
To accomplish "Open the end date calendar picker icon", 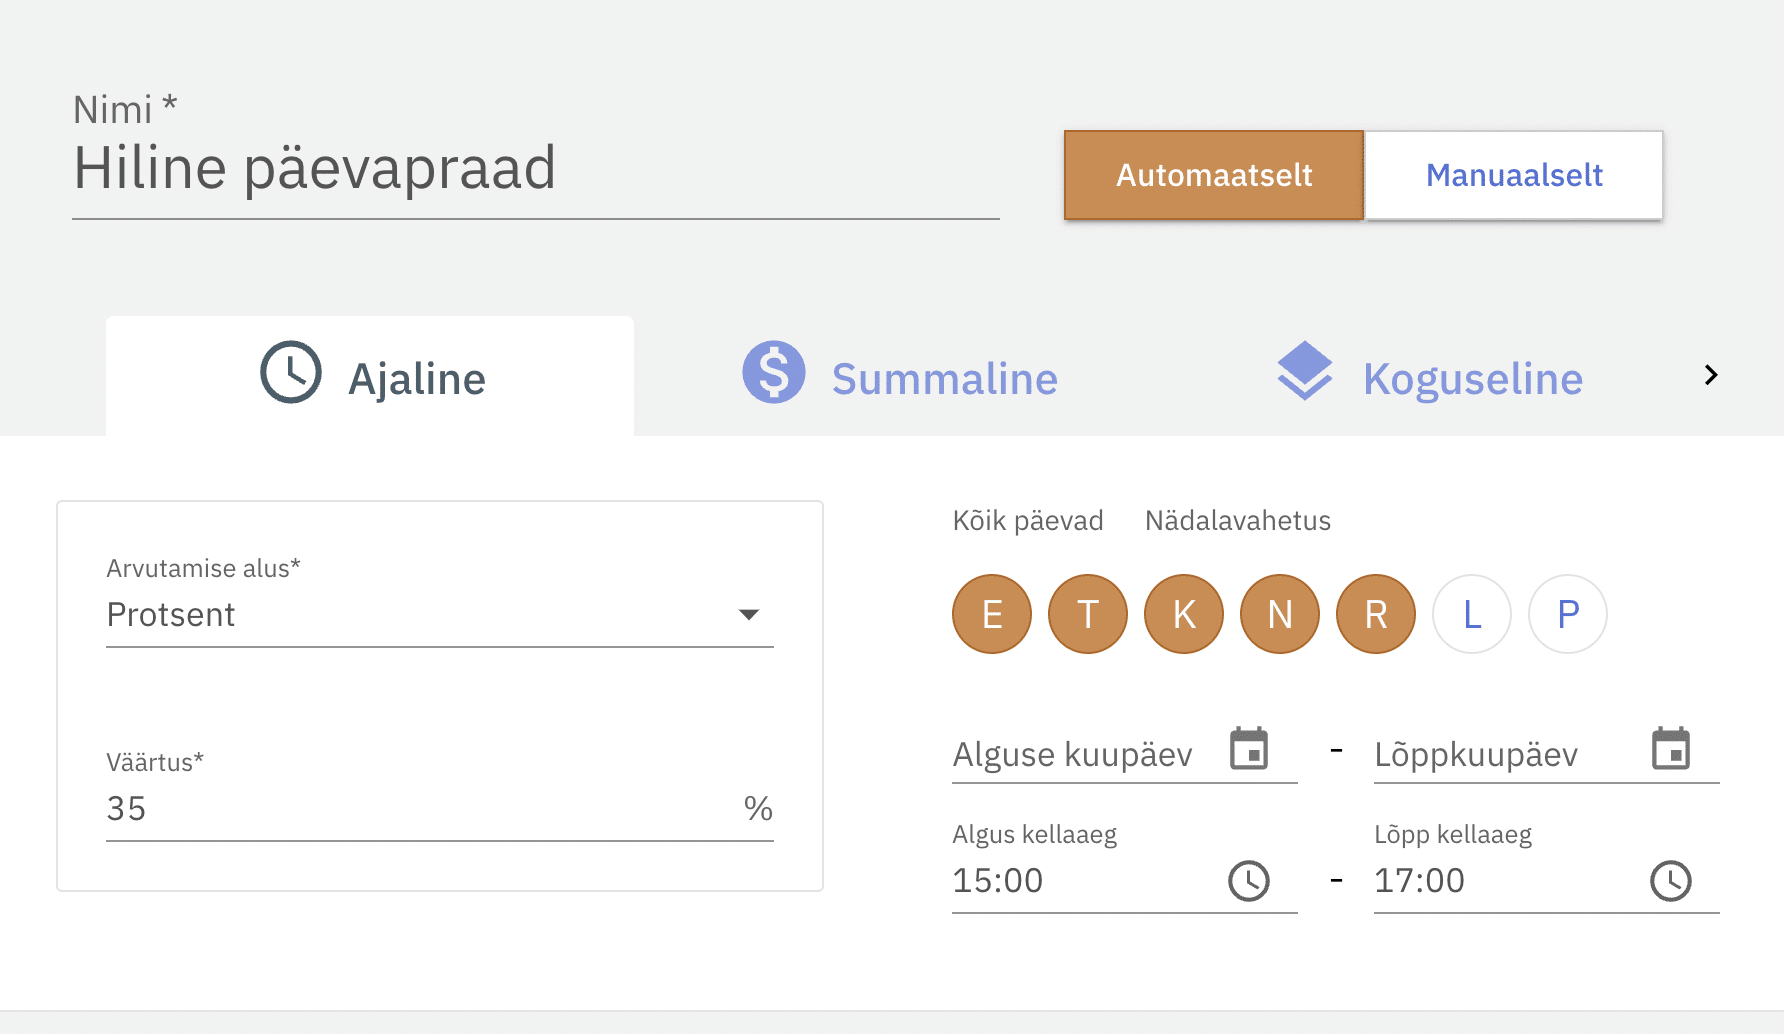I will click(x=1670, y=749).
